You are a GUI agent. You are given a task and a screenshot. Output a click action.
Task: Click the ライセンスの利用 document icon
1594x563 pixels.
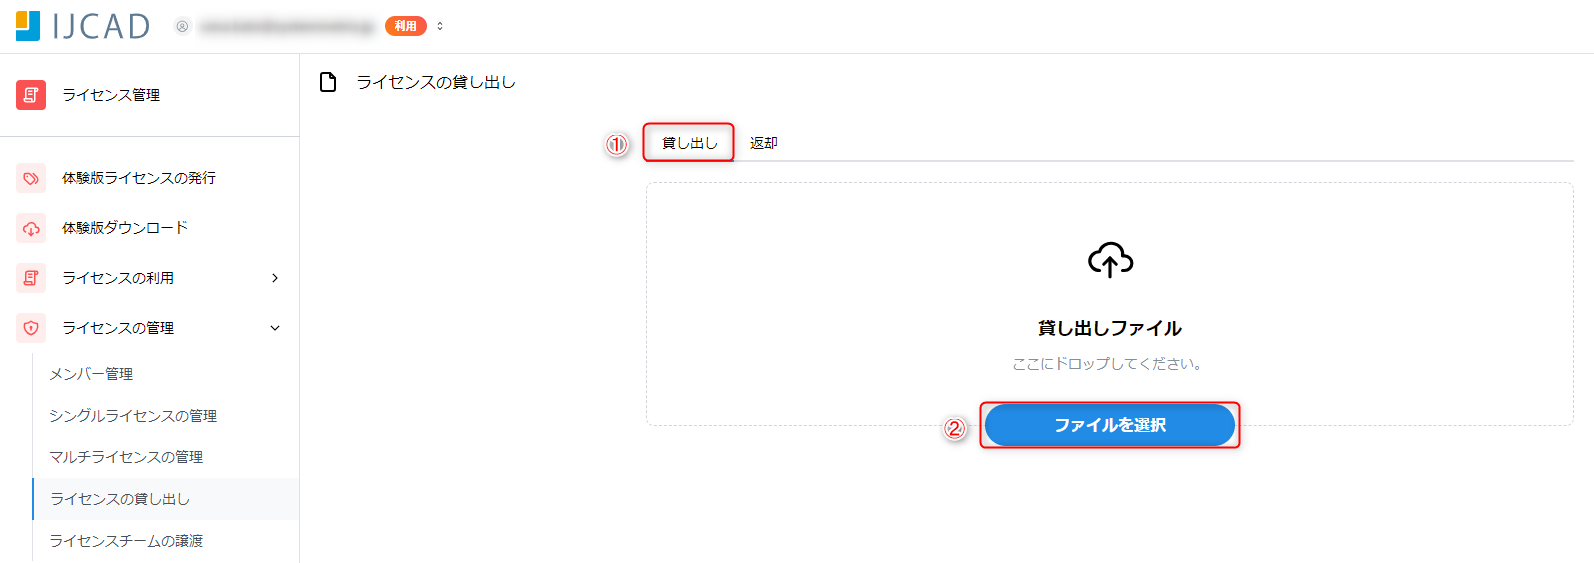coord(31,278)
